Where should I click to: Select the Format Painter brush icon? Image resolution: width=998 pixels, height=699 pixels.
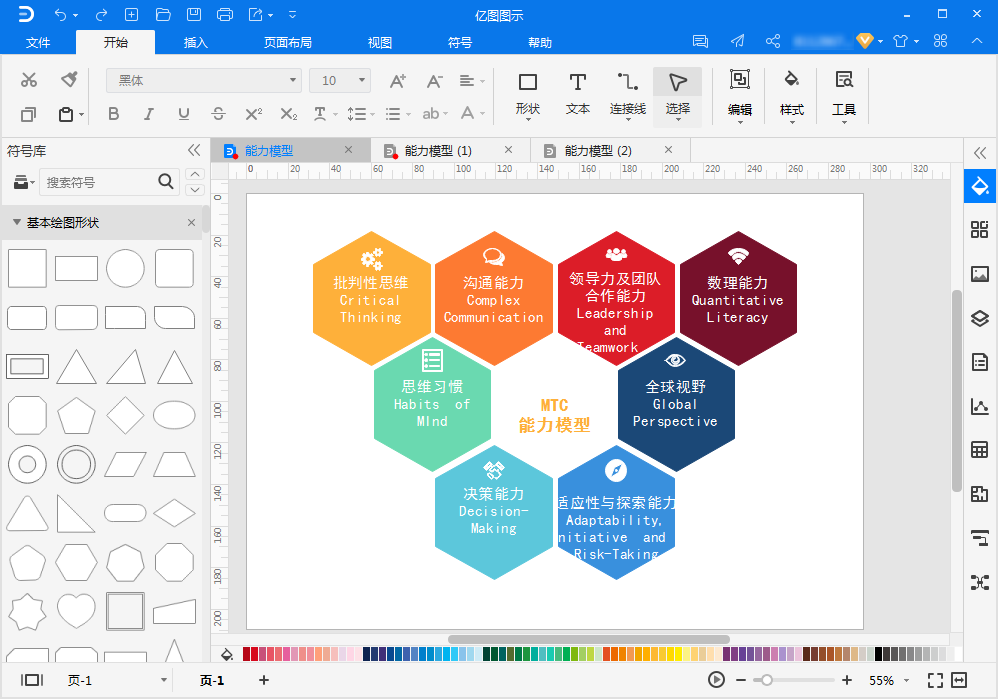[x=69, y=80]
